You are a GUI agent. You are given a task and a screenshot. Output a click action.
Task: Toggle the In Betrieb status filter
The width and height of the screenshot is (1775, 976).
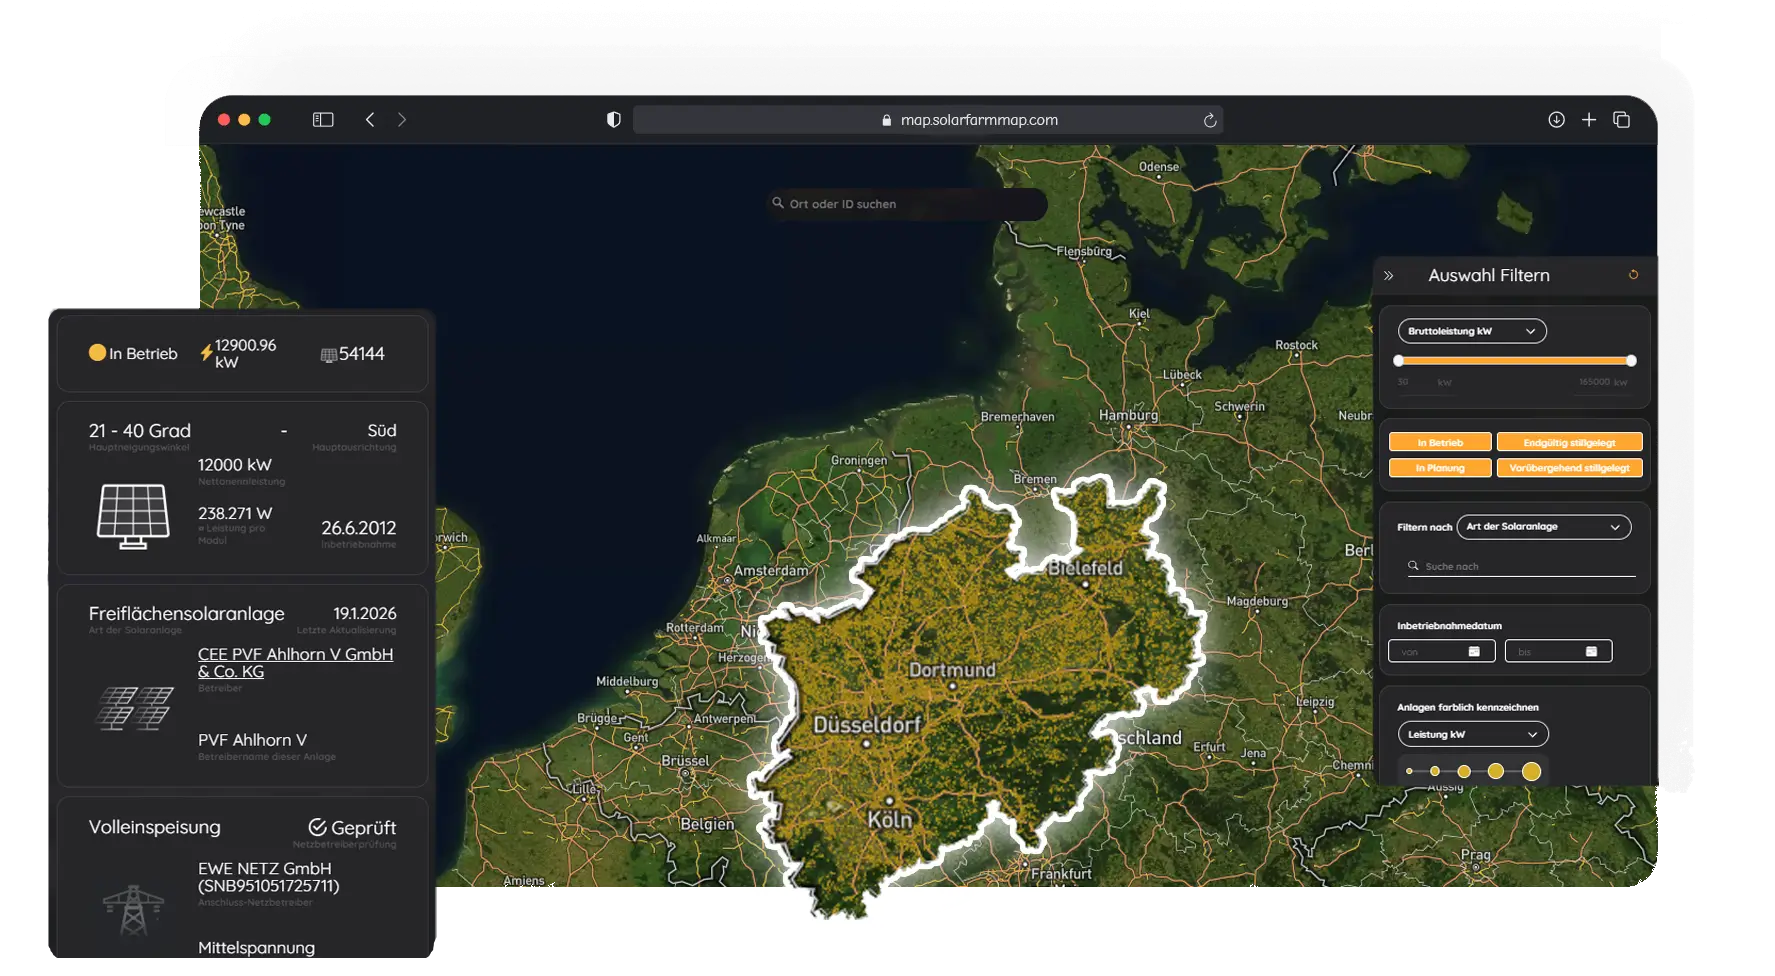tap(1438, 441)
